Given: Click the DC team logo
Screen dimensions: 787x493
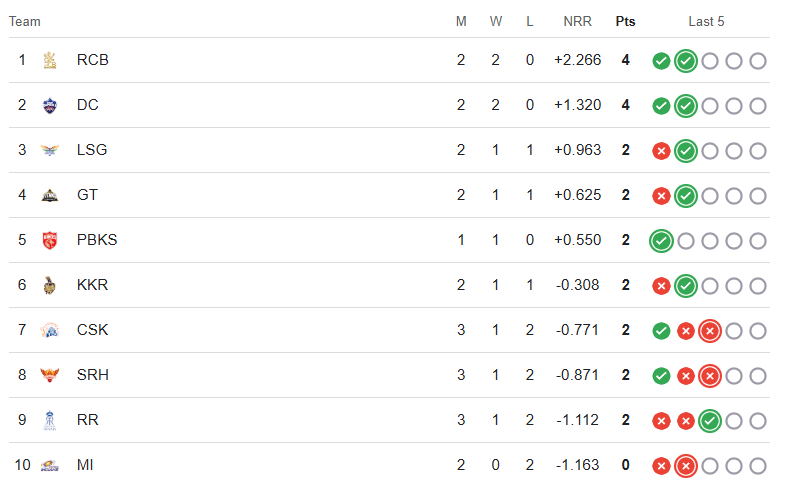Looking at the screenshot, I should click(x=49, y=105).
